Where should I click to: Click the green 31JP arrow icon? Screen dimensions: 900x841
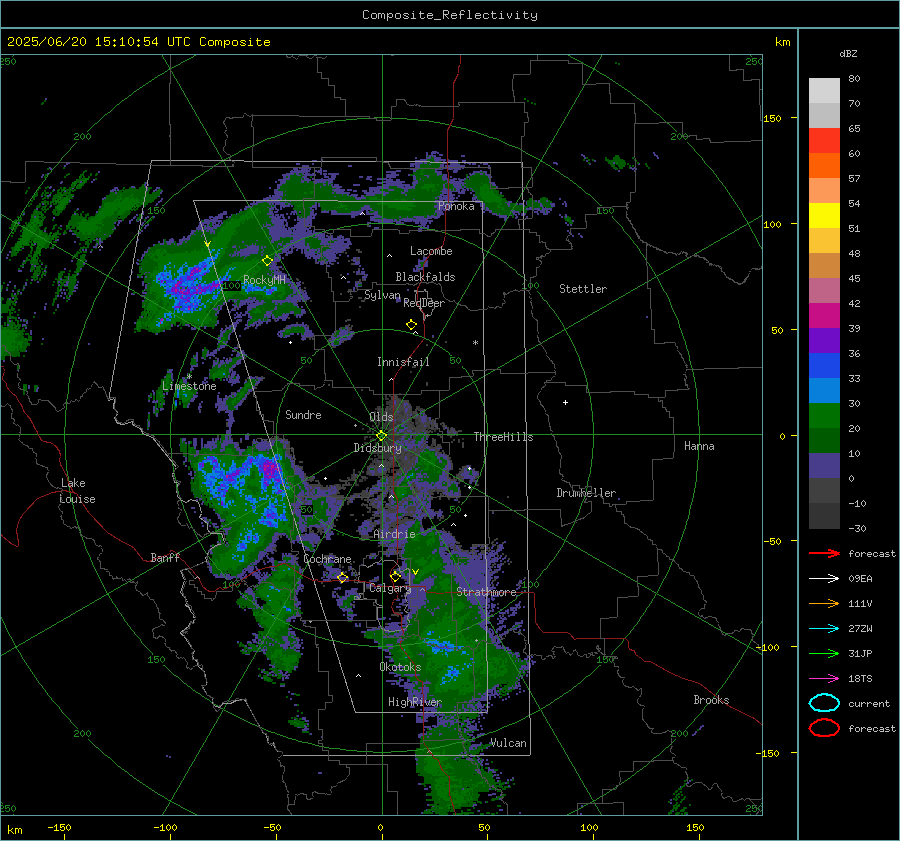click(824, 653)
